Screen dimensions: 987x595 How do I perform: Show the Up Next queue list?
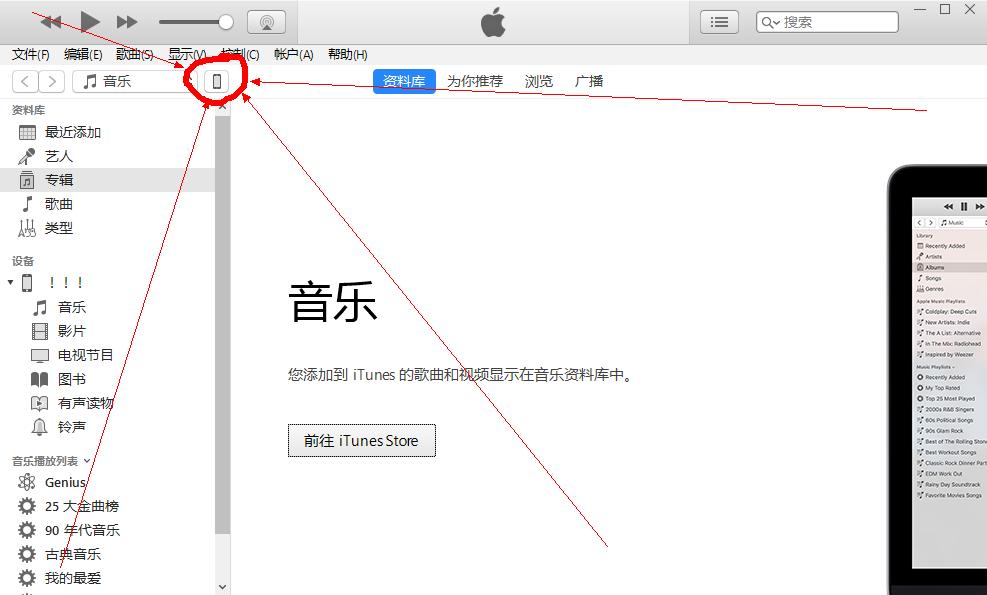(x=718, y=20)
